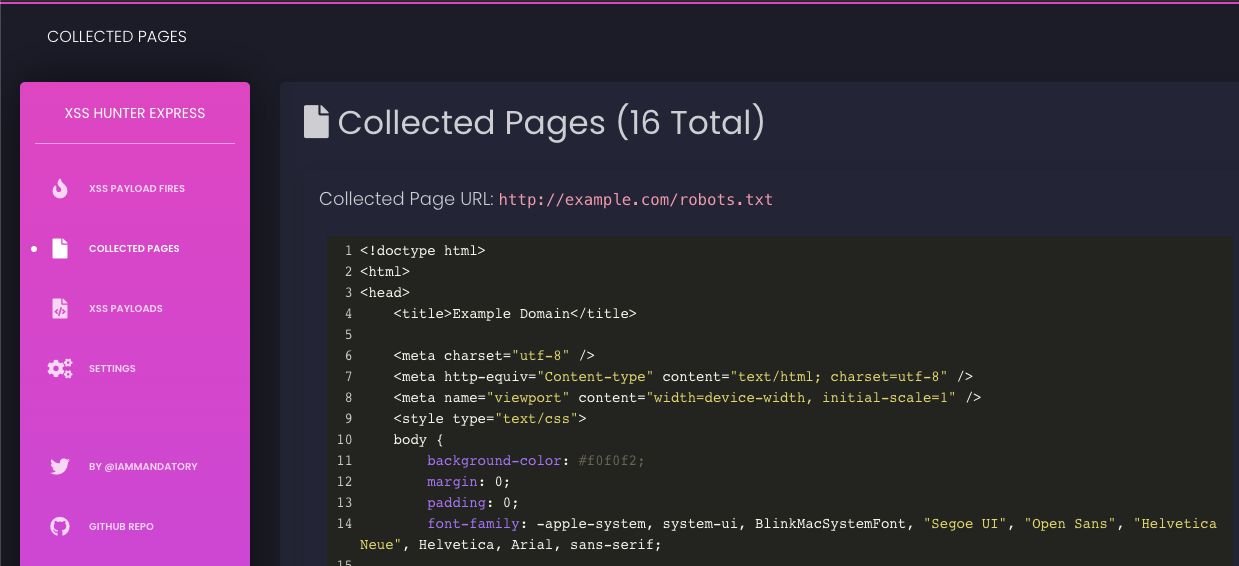The image size is (1239, 566).
Task: Click the Collected Page URL label
Action: (x=406, y=199)
